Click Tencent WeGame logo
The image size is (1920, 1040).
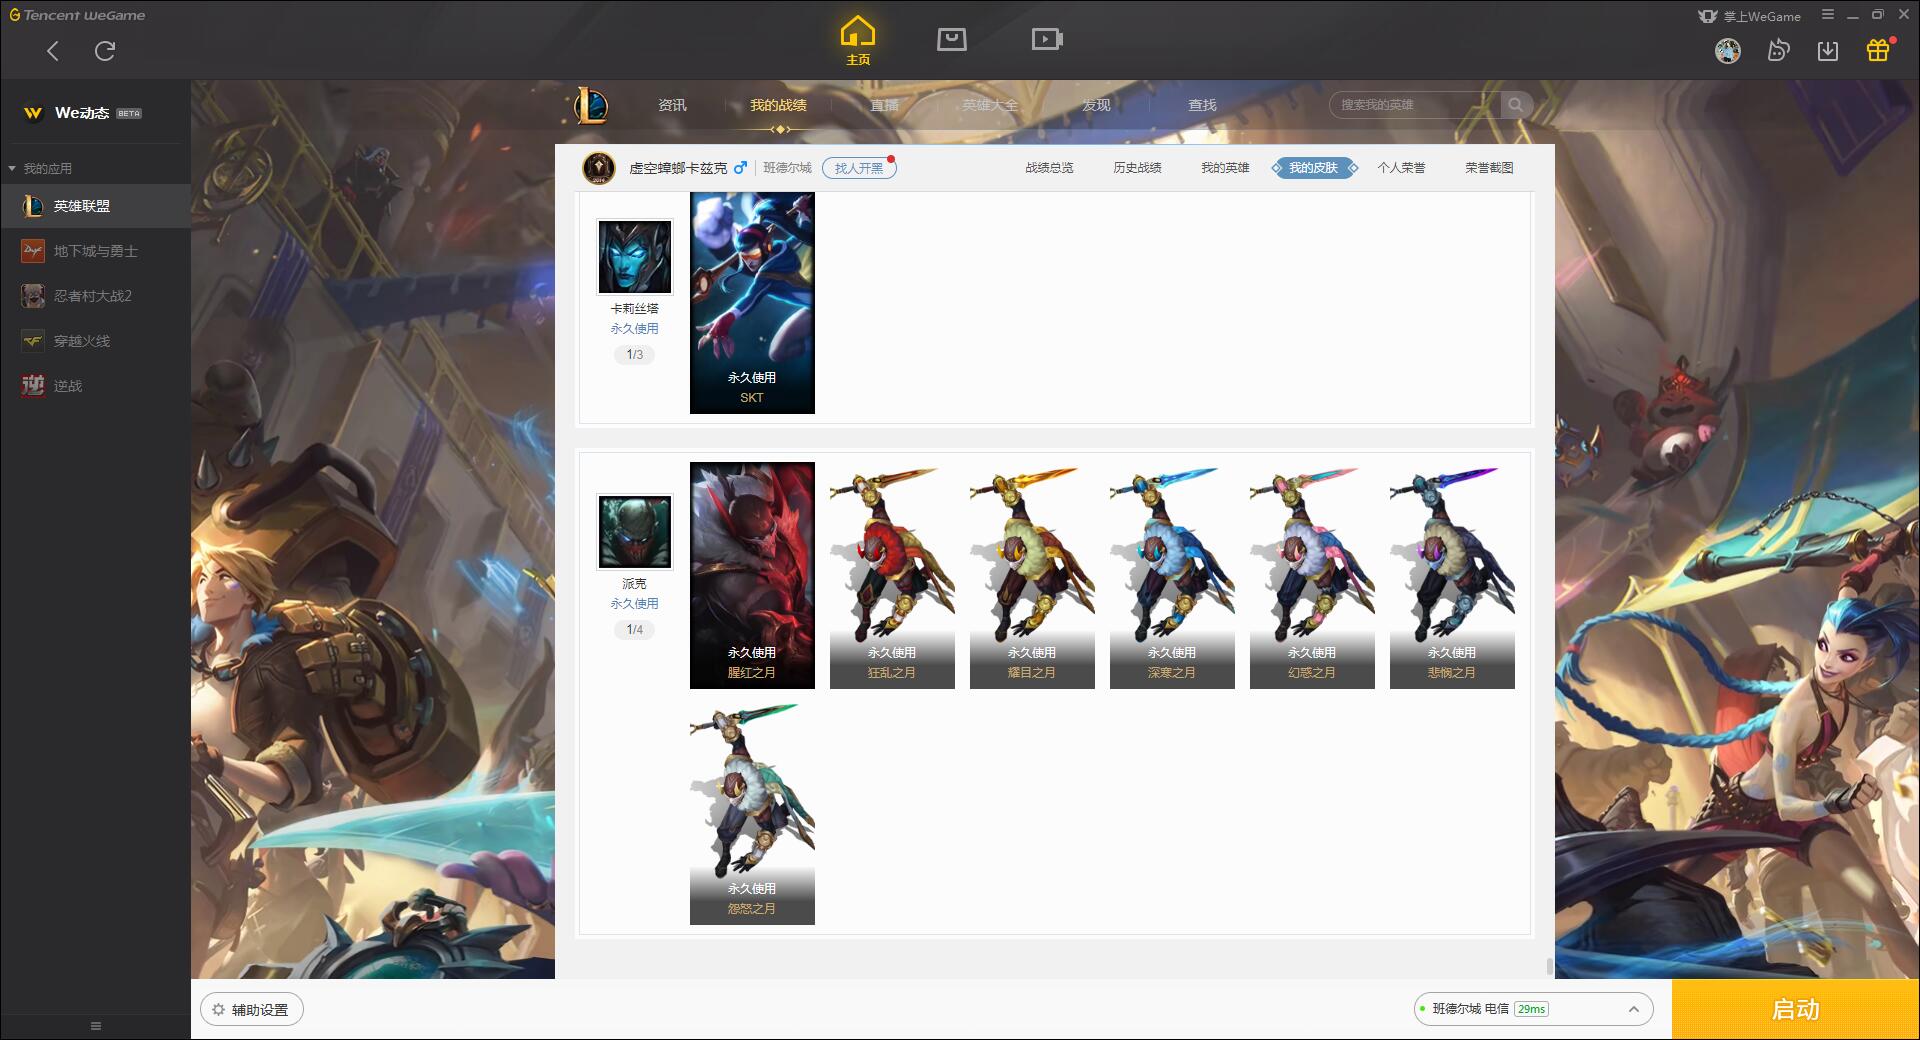pos(77,15)
